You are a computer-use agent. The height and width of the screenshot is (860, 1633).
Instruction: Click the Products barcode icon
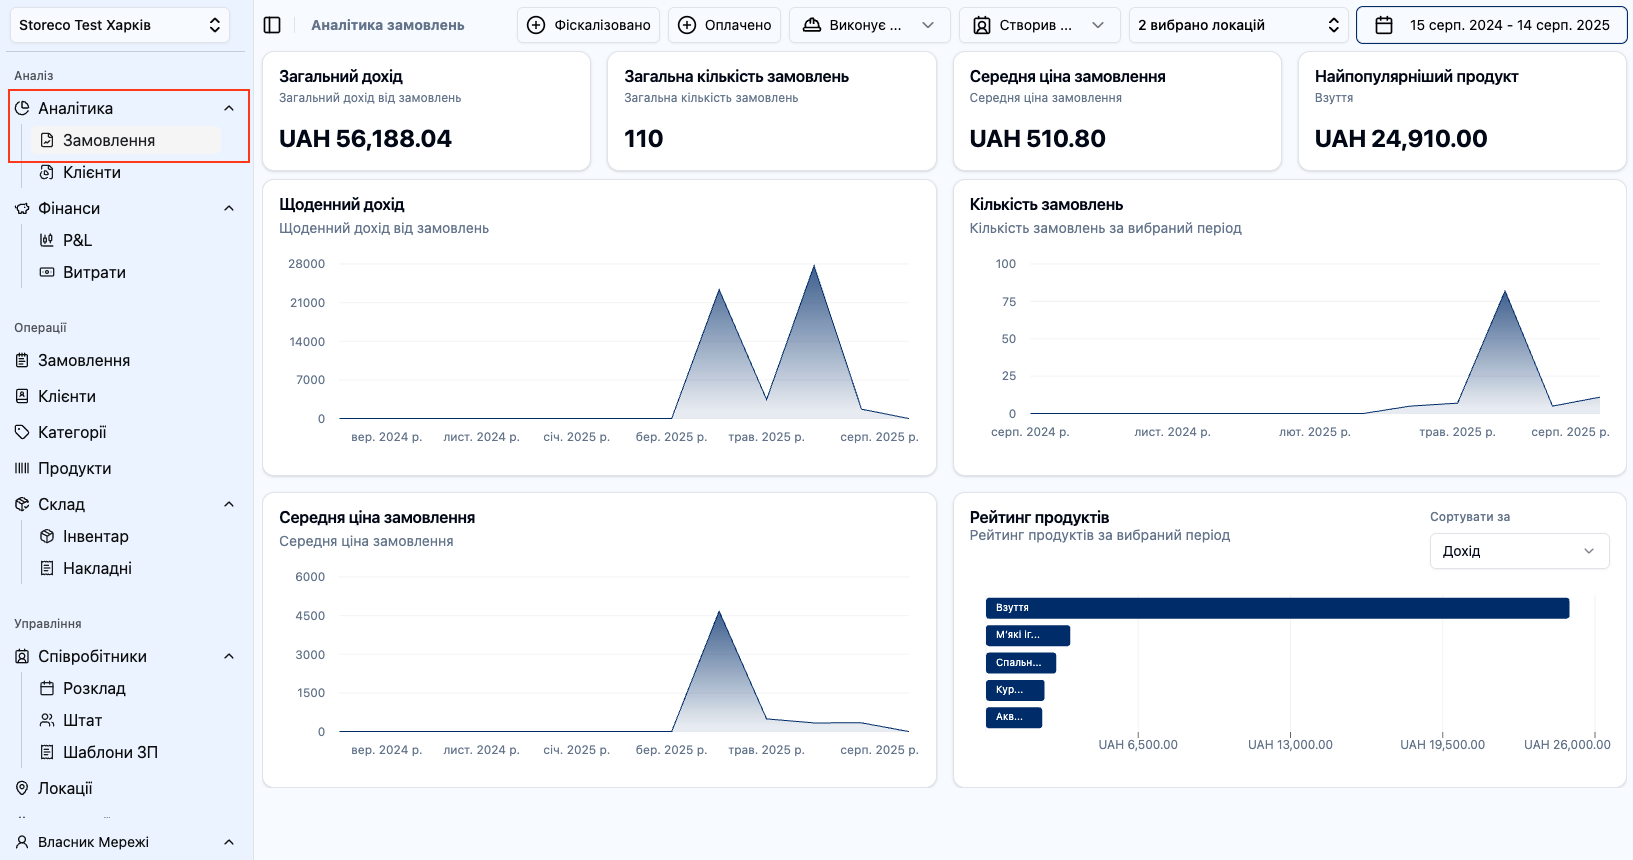(22, 468)
